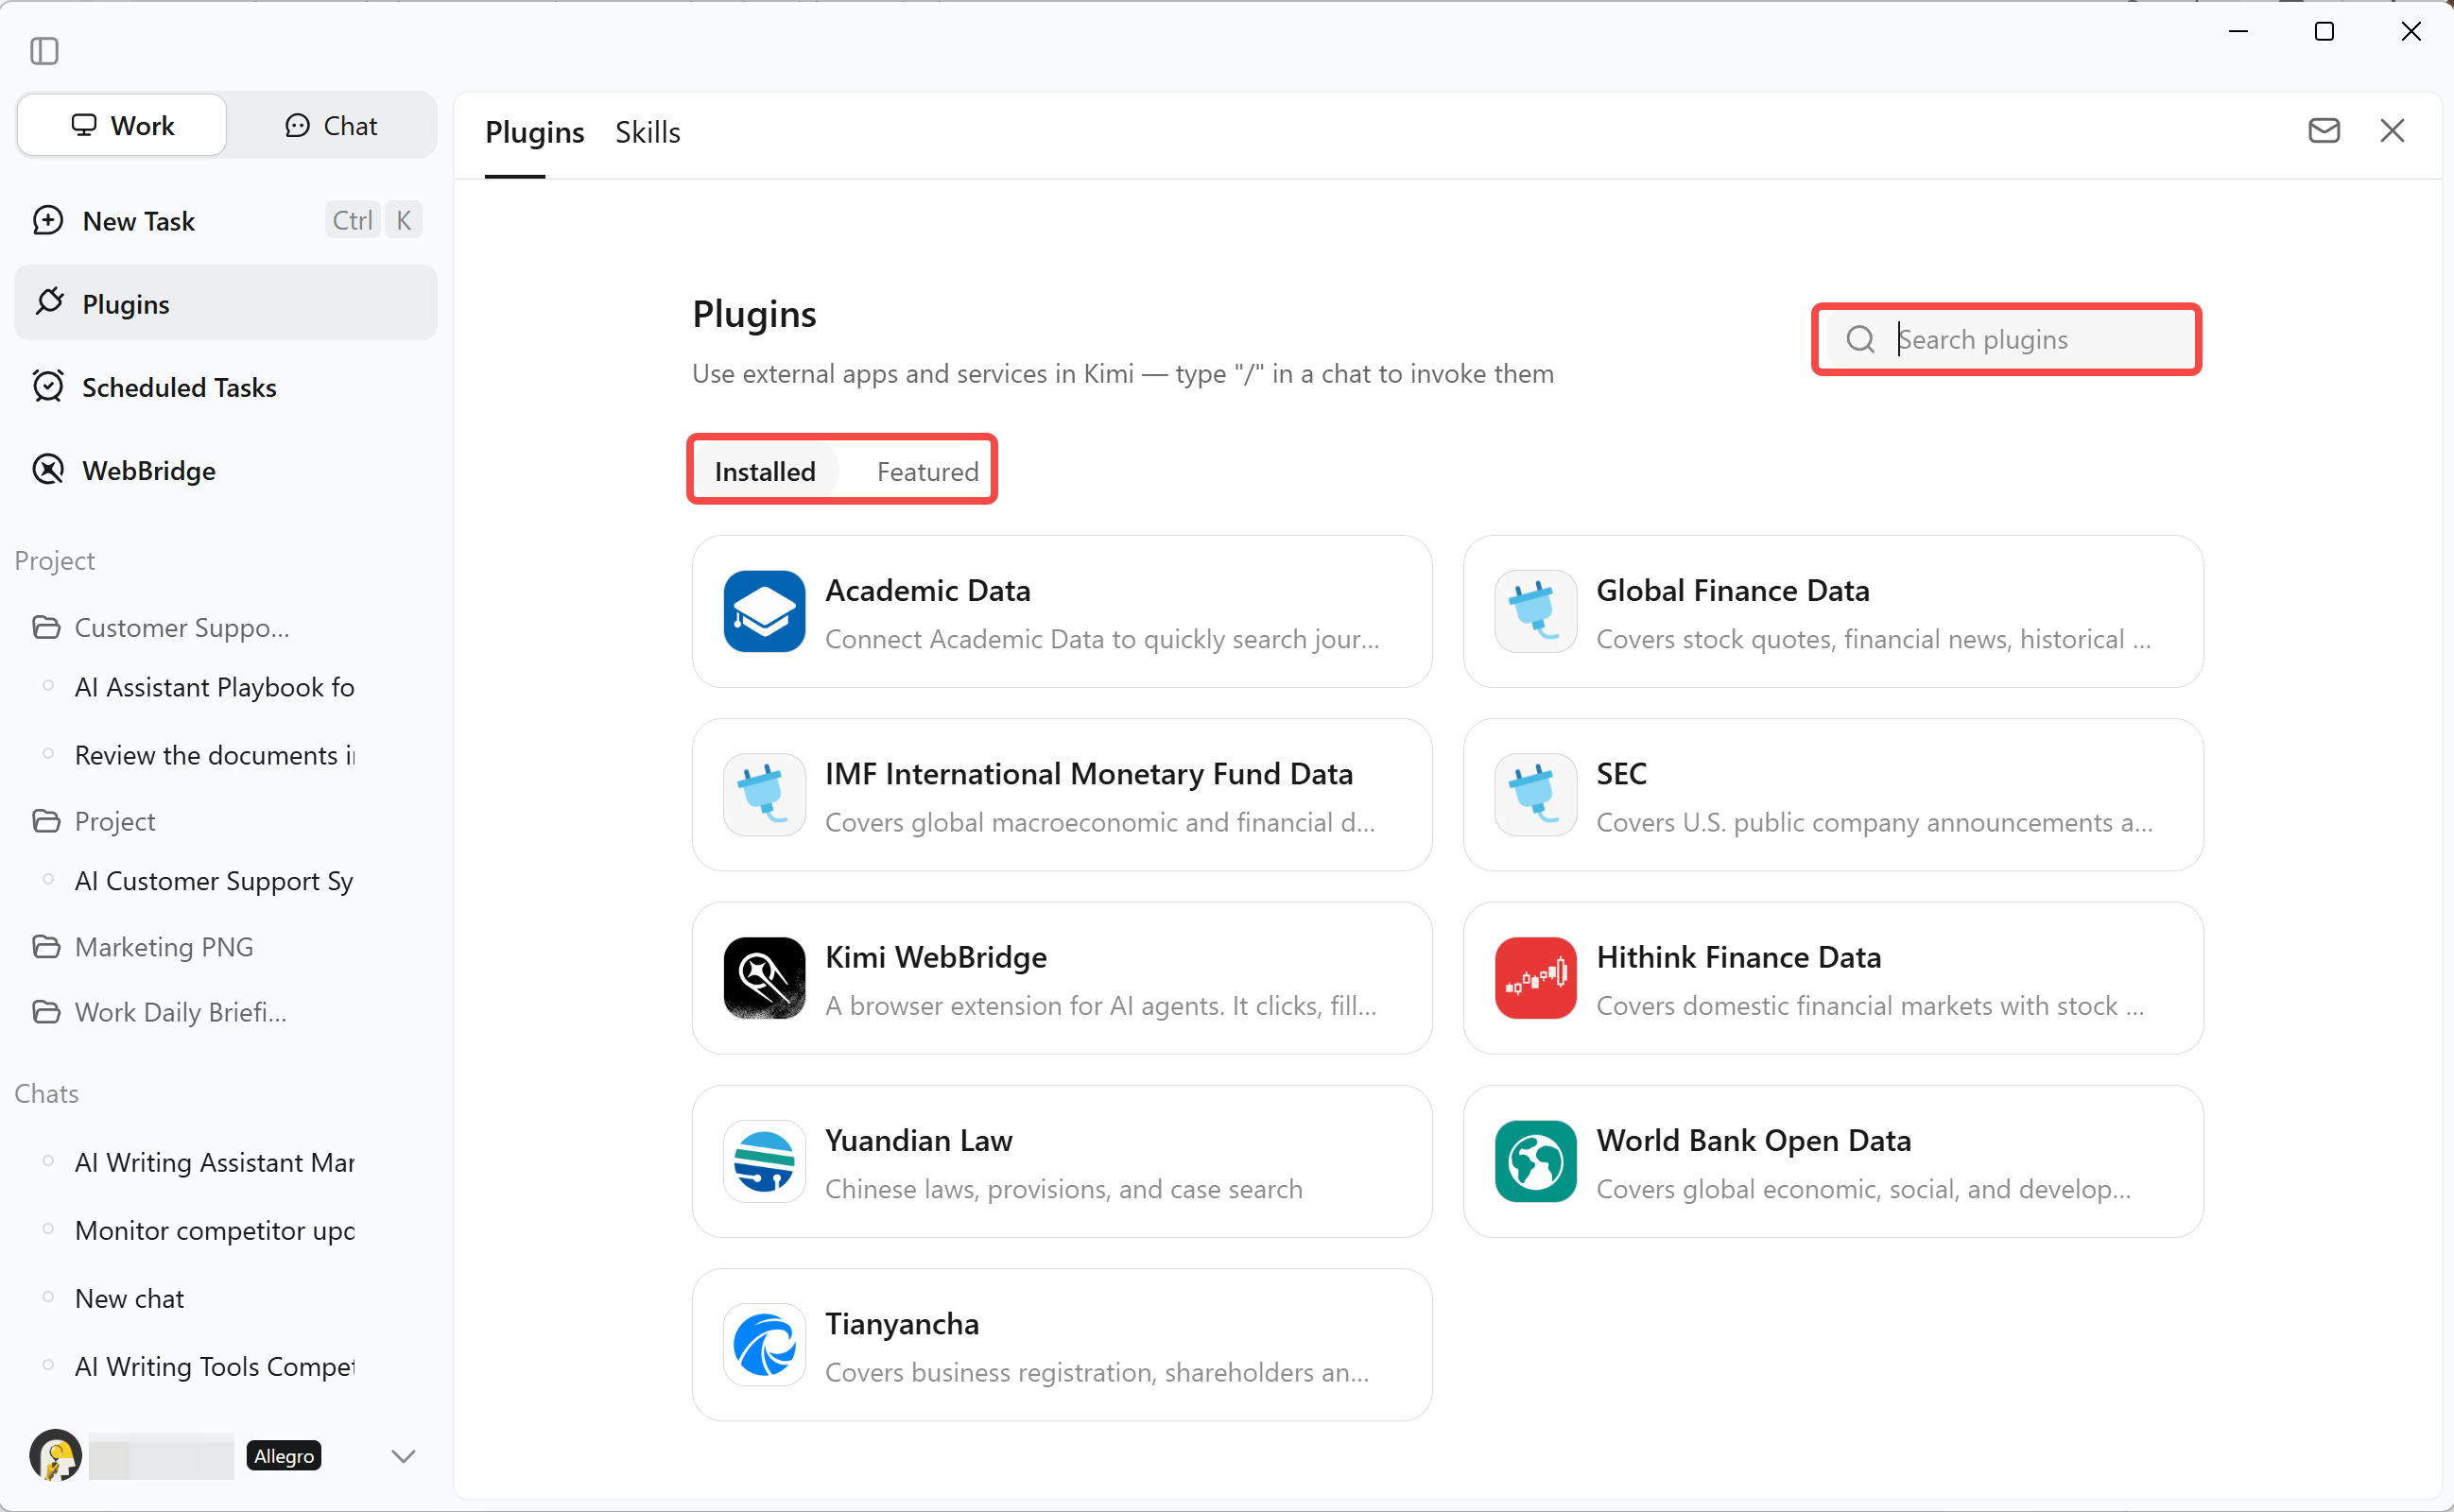Click the Allegro plan badge

(284, 1456)
